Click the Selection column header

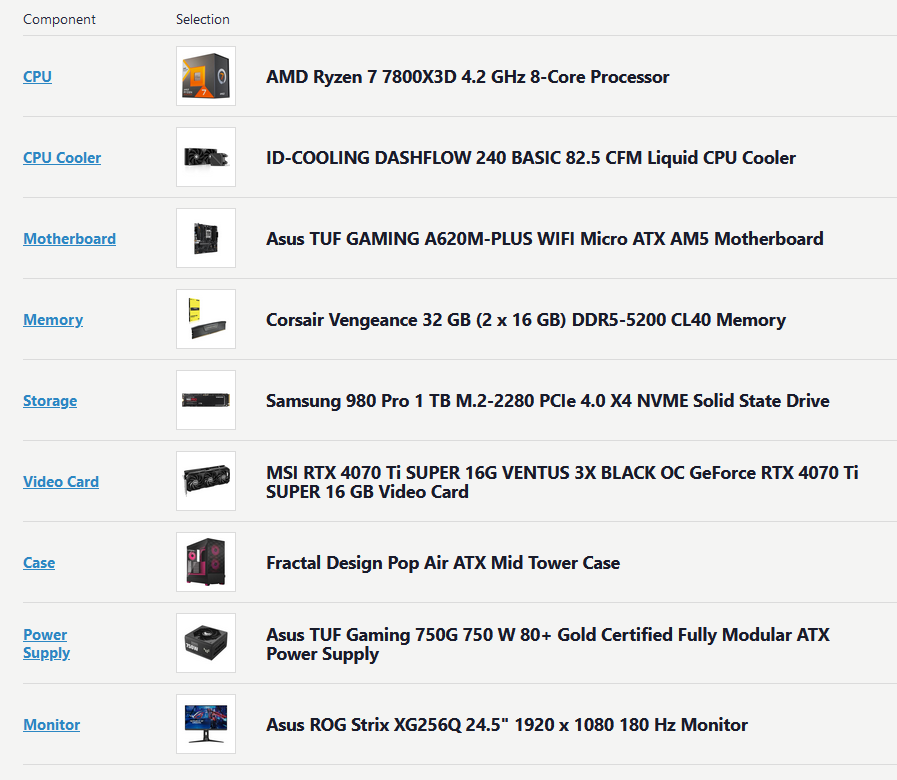coord(203,19)
